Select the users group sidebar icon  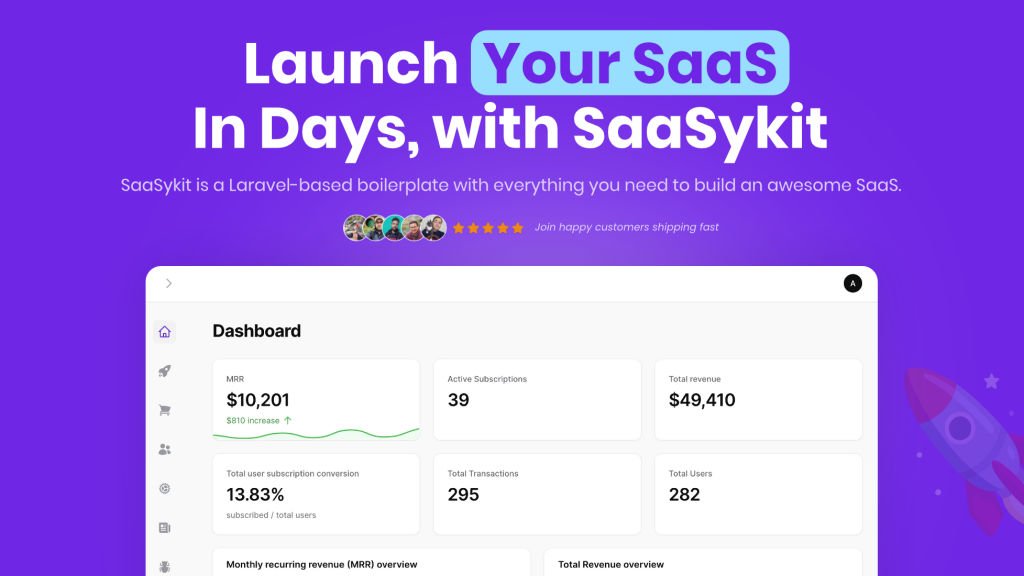[165, 449]
